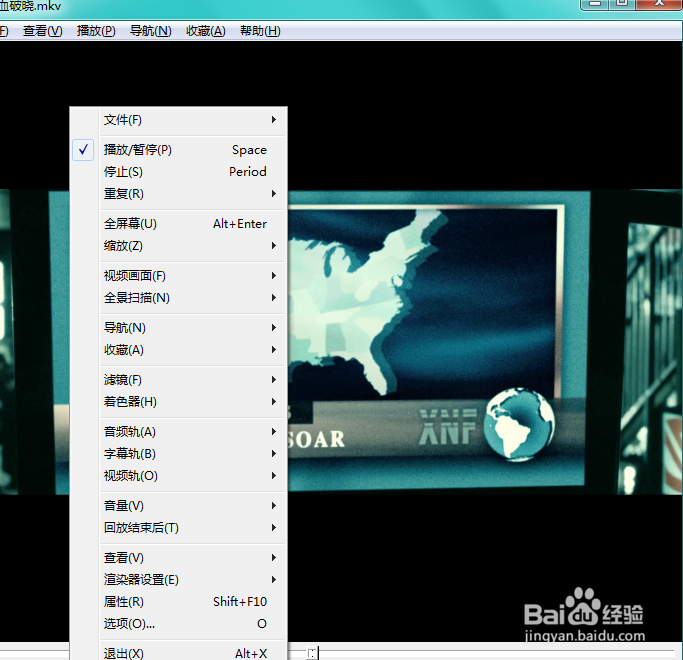This screenshot has height=660, width=683.
Task: Expand the 着色器(H) submenu
Action: pos(178,402)
